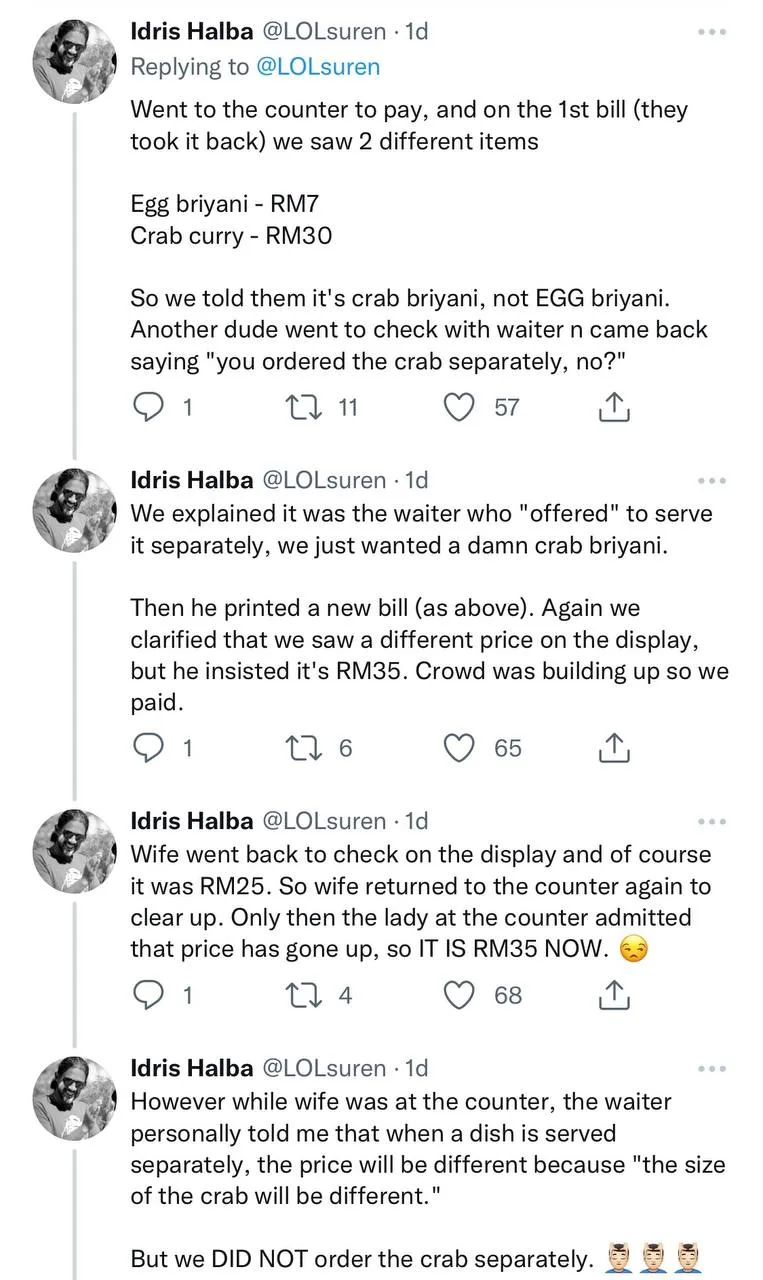Viewport: 763px width, 1280px height.
Task: Open more options on second tweet
Action: [711, 481]
